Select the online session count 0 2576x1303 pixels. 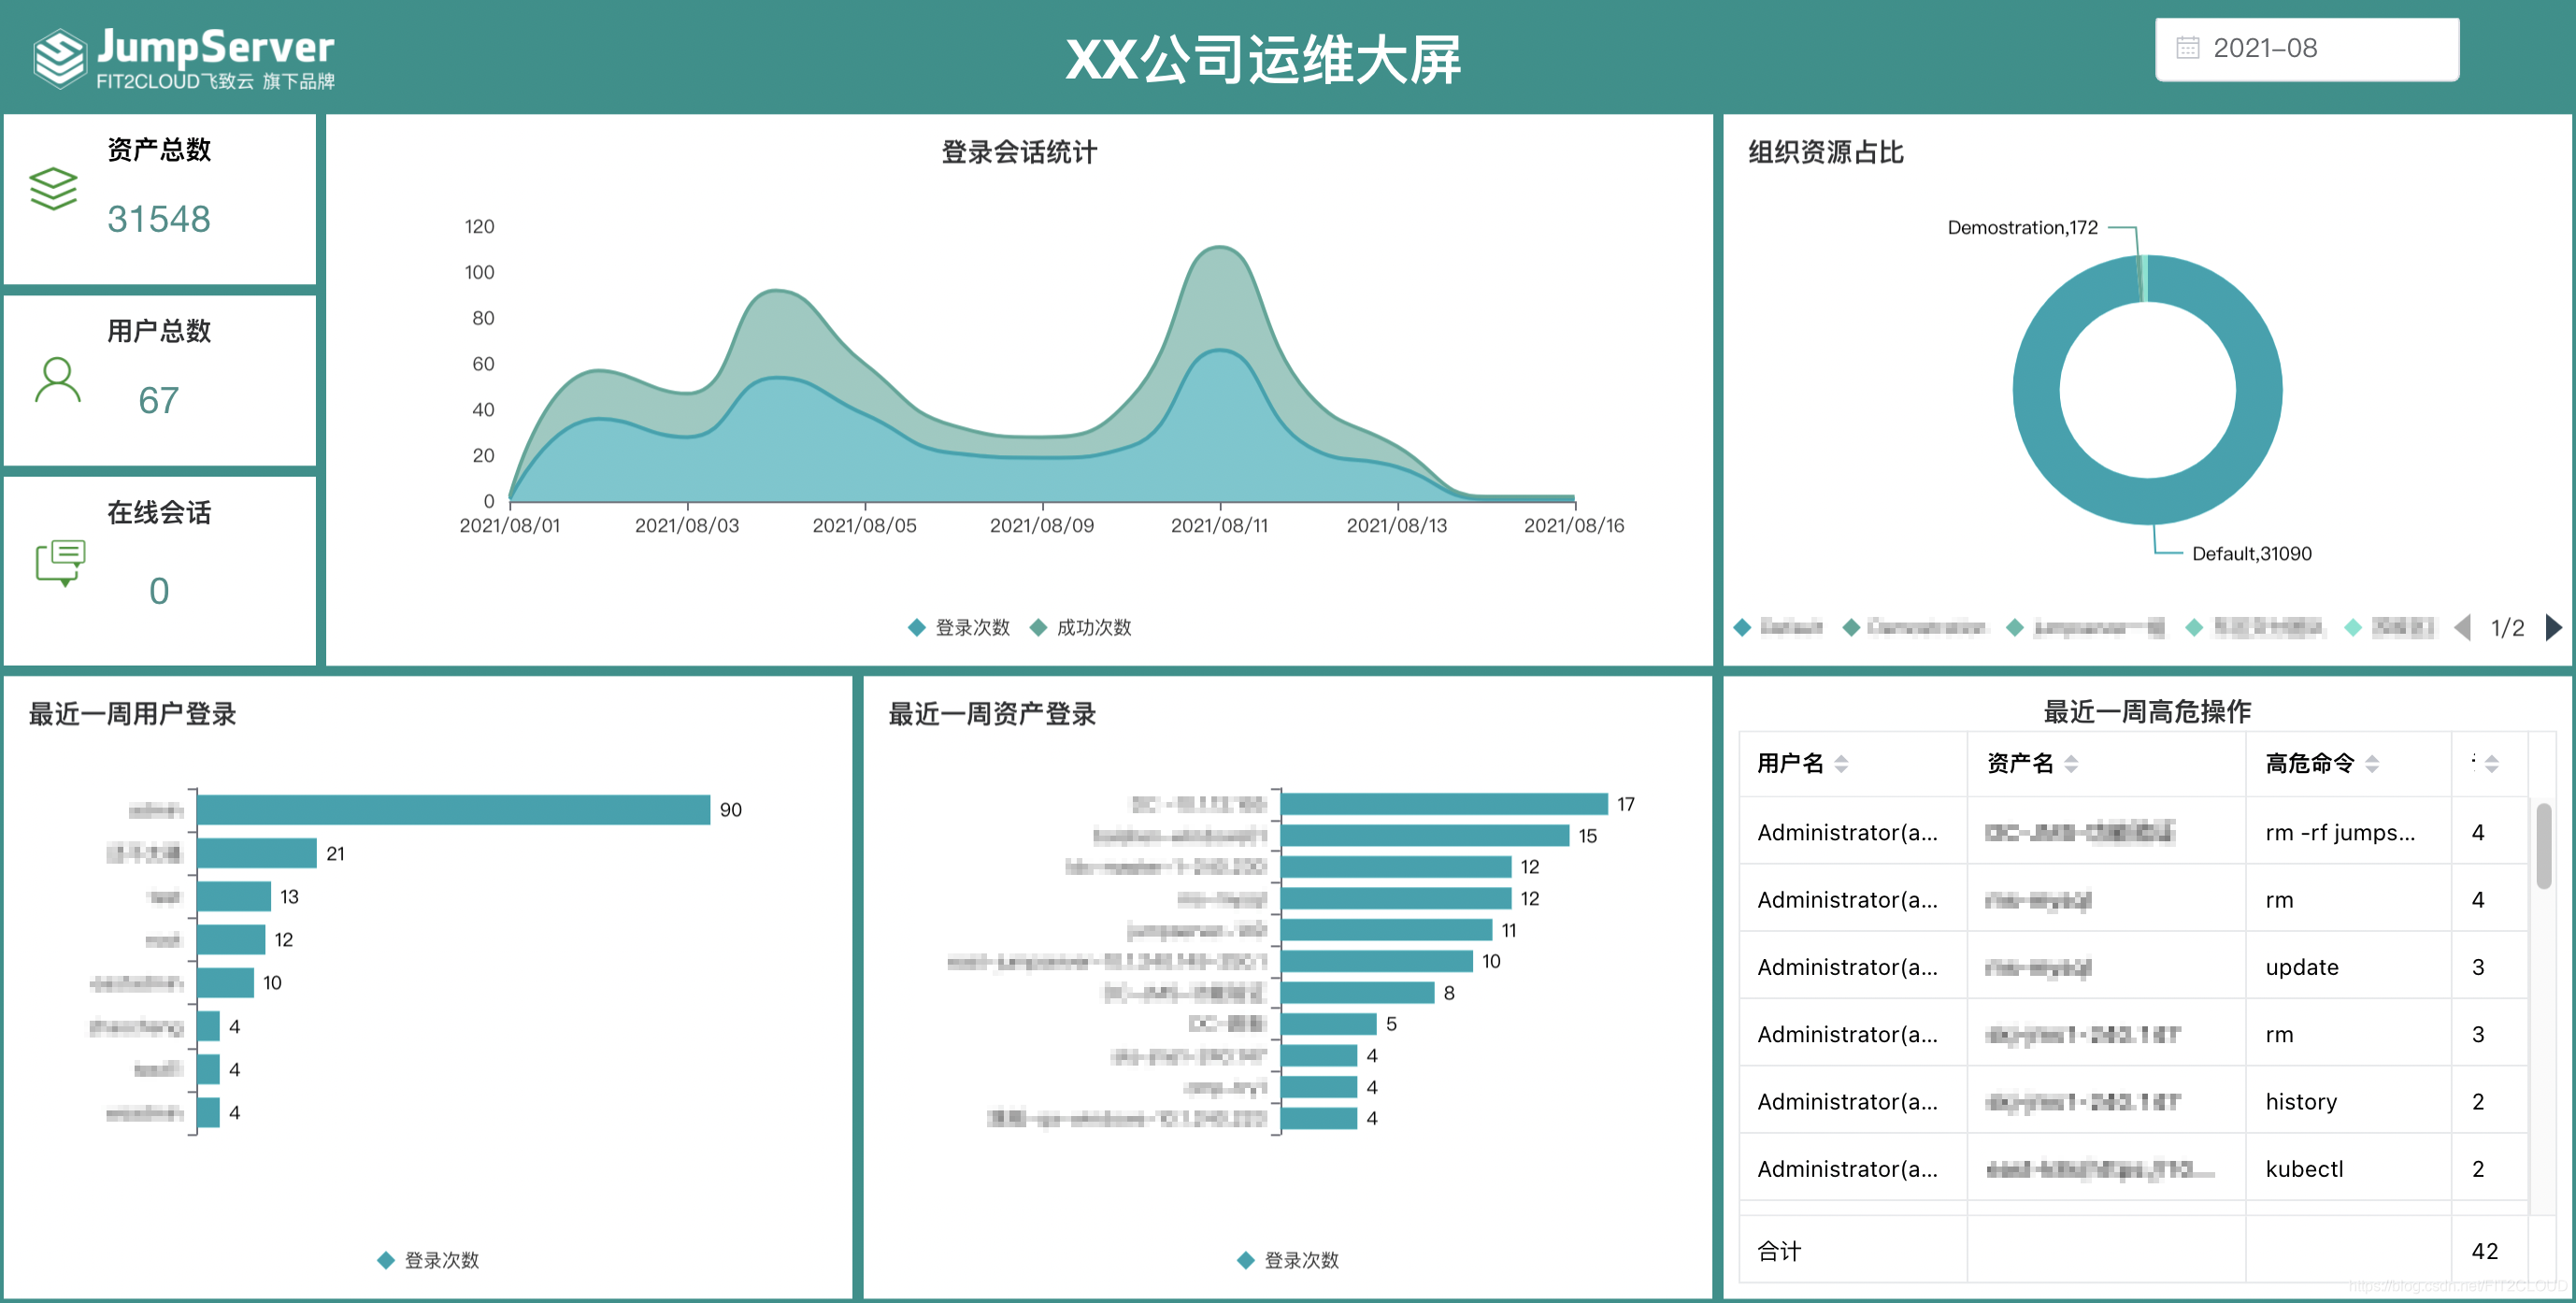(159, 591)
